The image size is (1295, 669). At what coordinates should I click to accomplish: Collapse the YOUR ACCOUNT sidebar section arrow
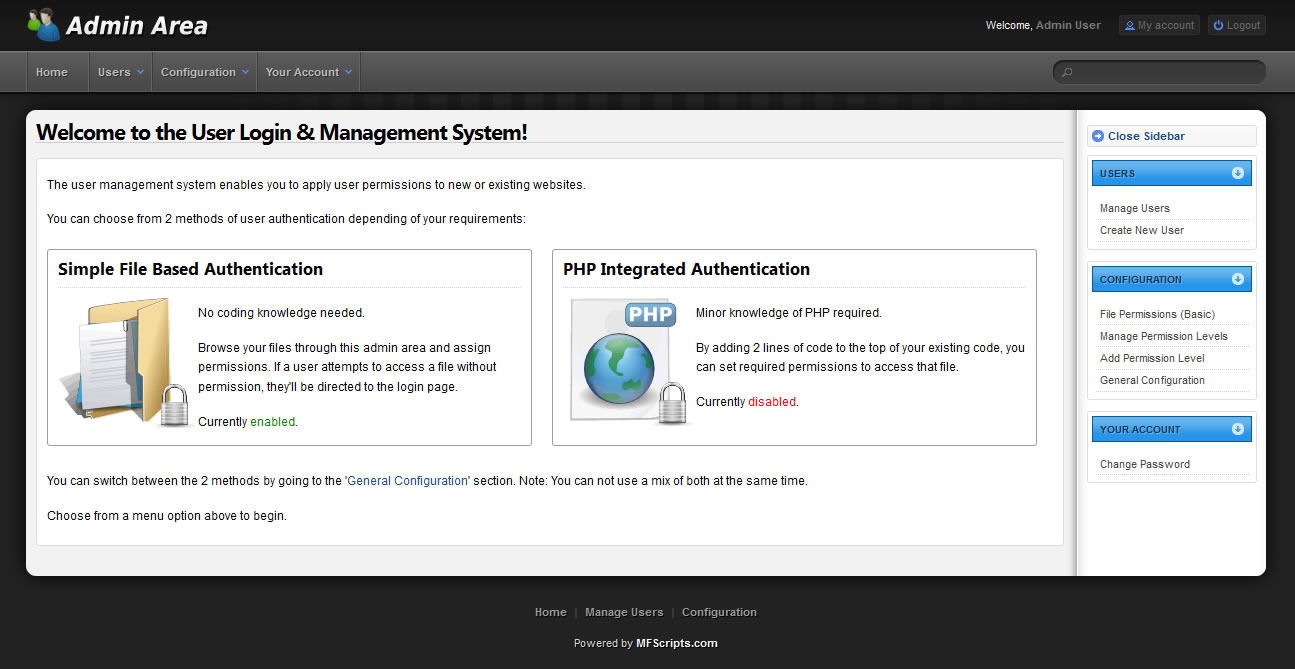(1238, 429)
